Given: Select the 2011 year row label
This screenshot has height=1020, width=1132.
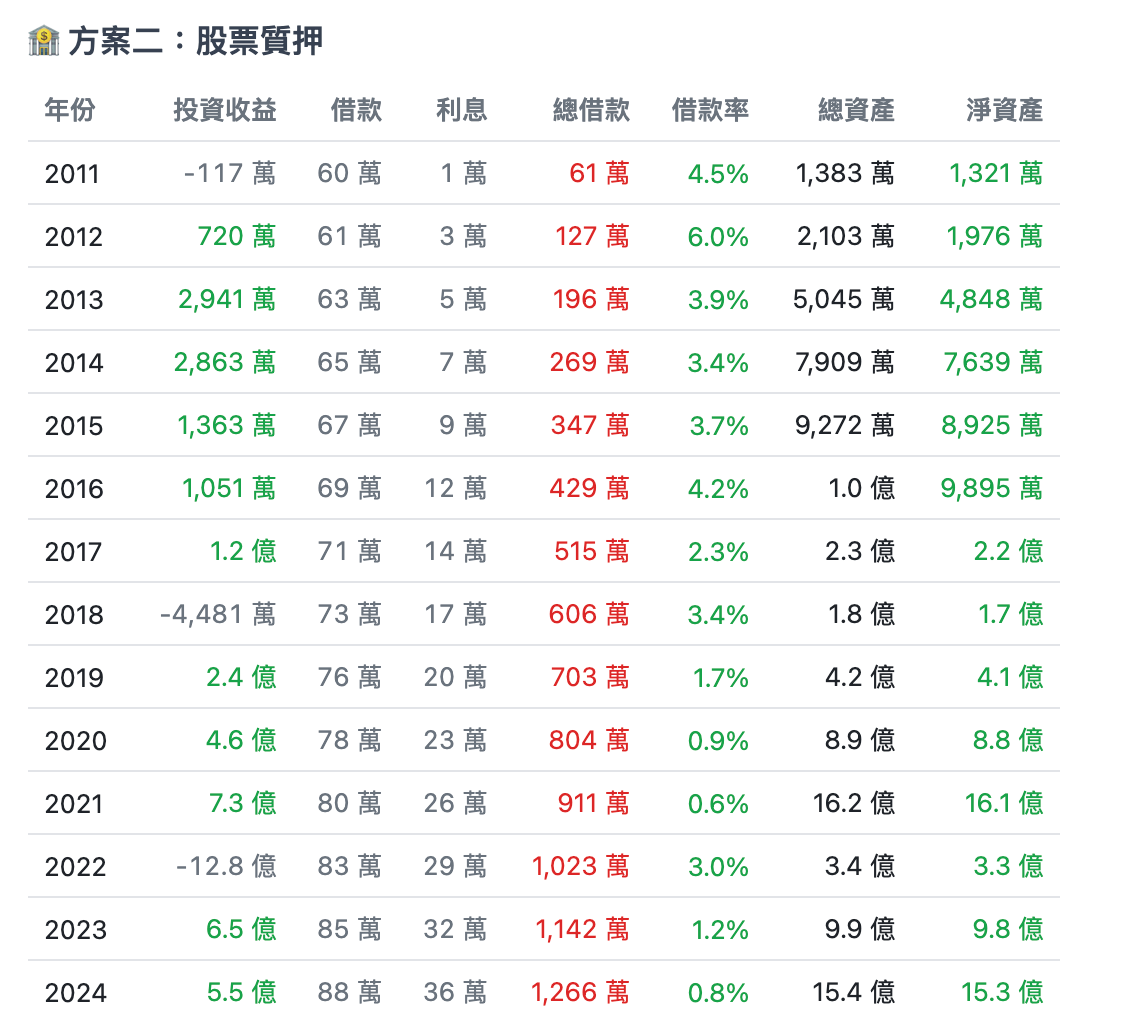Looking at the screenshot, I should 73,174.
